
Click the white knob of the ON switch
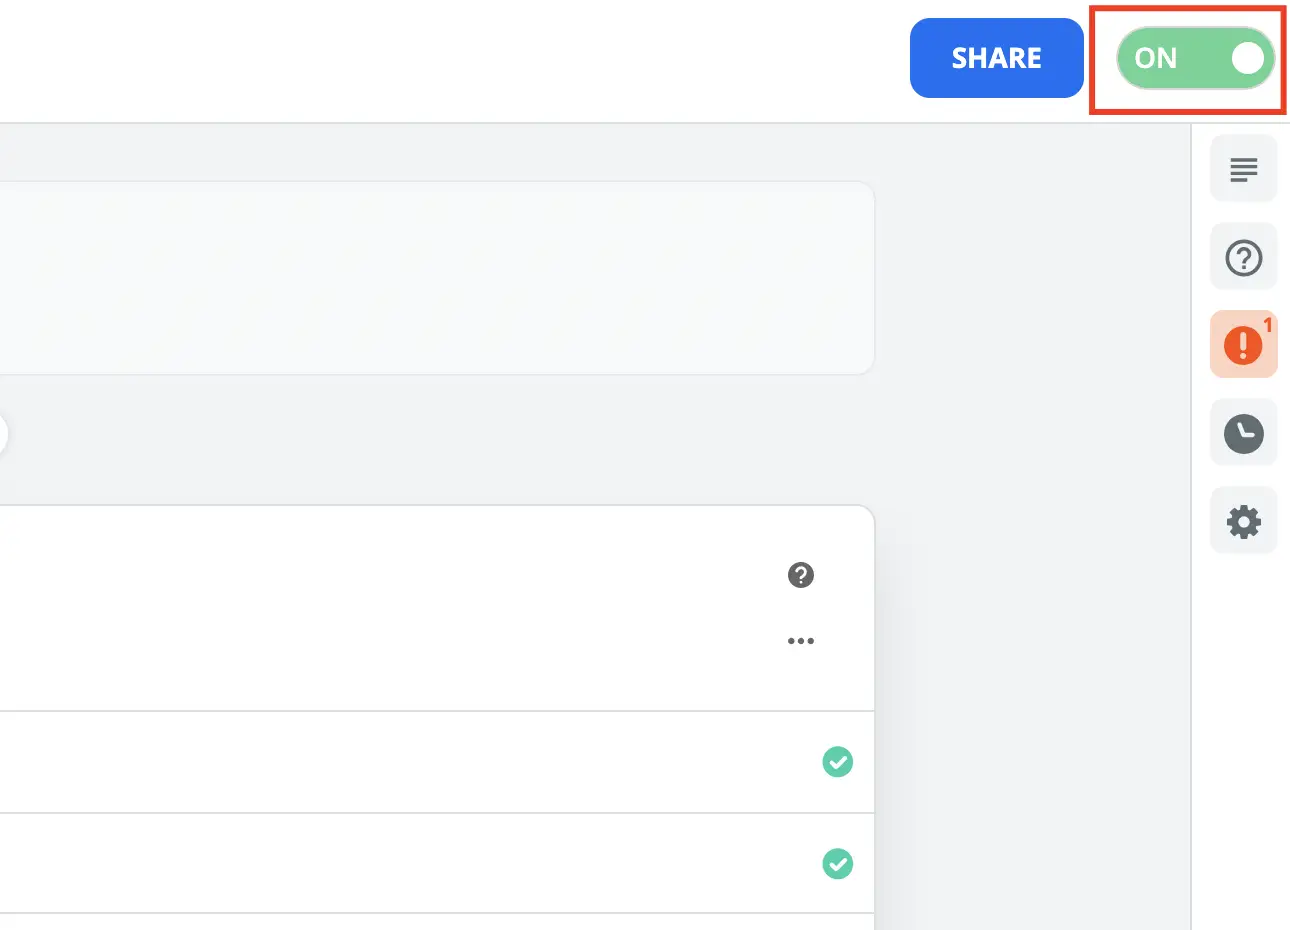tap(1248, 58)
